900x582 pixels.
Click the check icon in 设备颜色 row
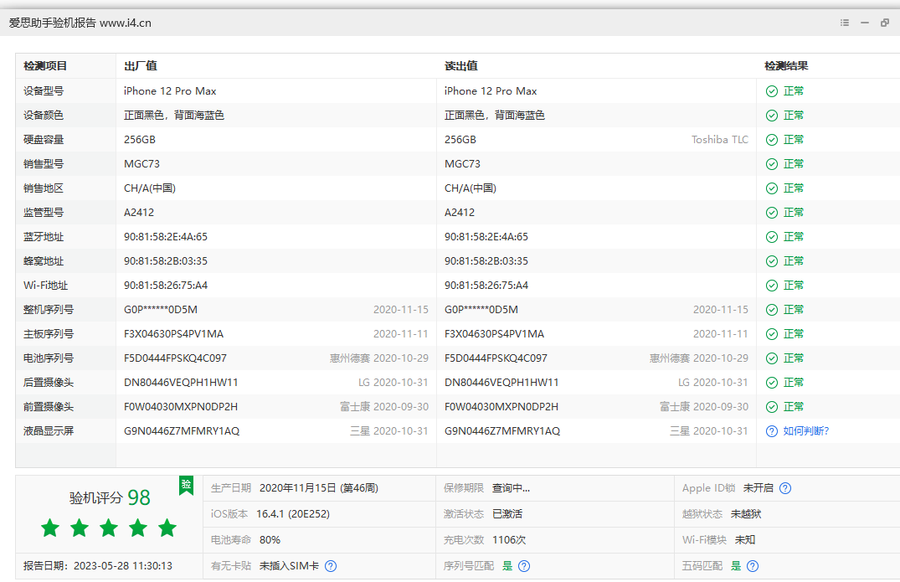click(772, 115)
